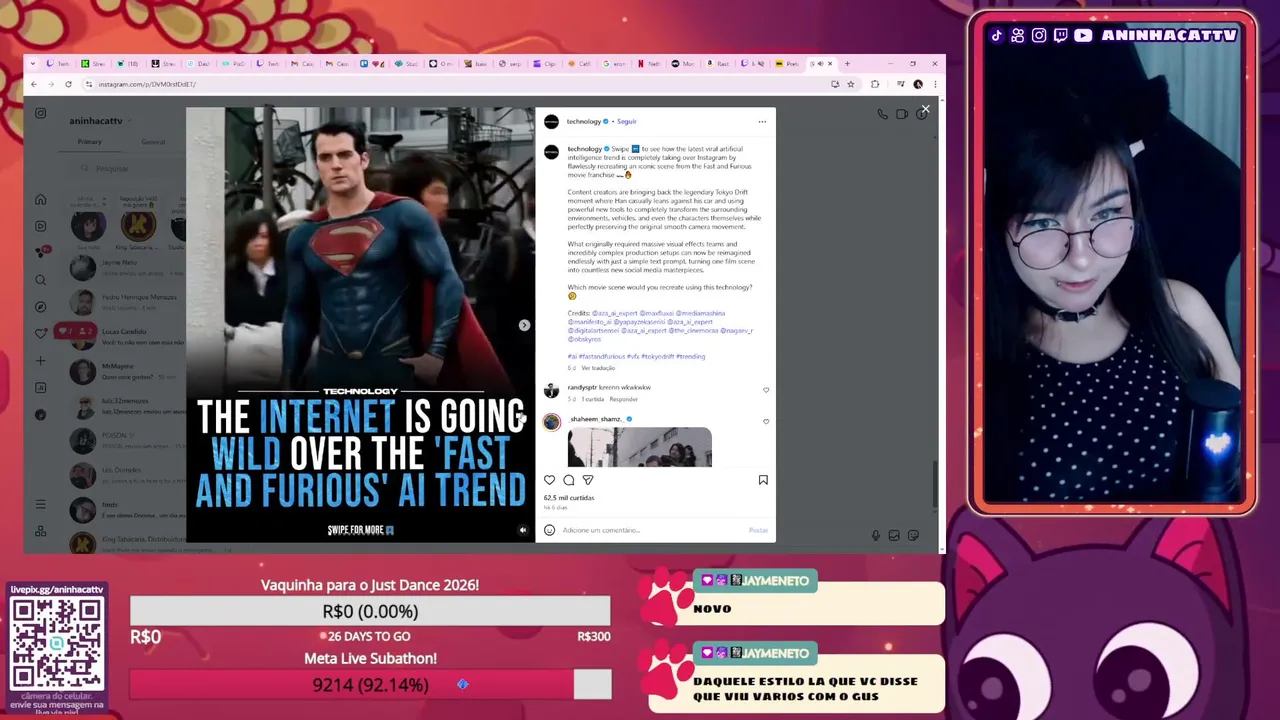Click the livepix QR code
This screenshot has height=720, width=1280.
(56, 643)
